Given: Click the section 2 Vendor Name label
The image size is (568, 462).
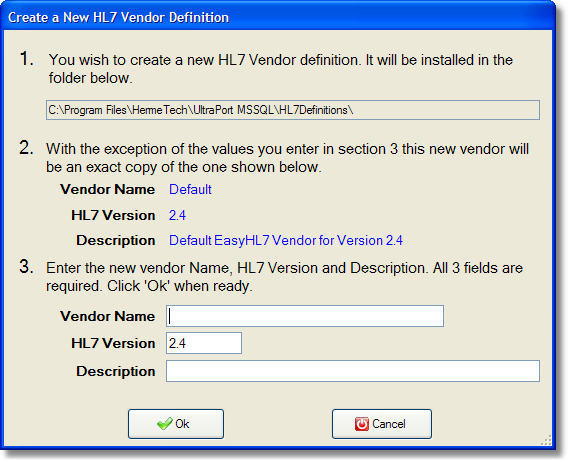Looking at the screenshot, I should coord(108,190).
